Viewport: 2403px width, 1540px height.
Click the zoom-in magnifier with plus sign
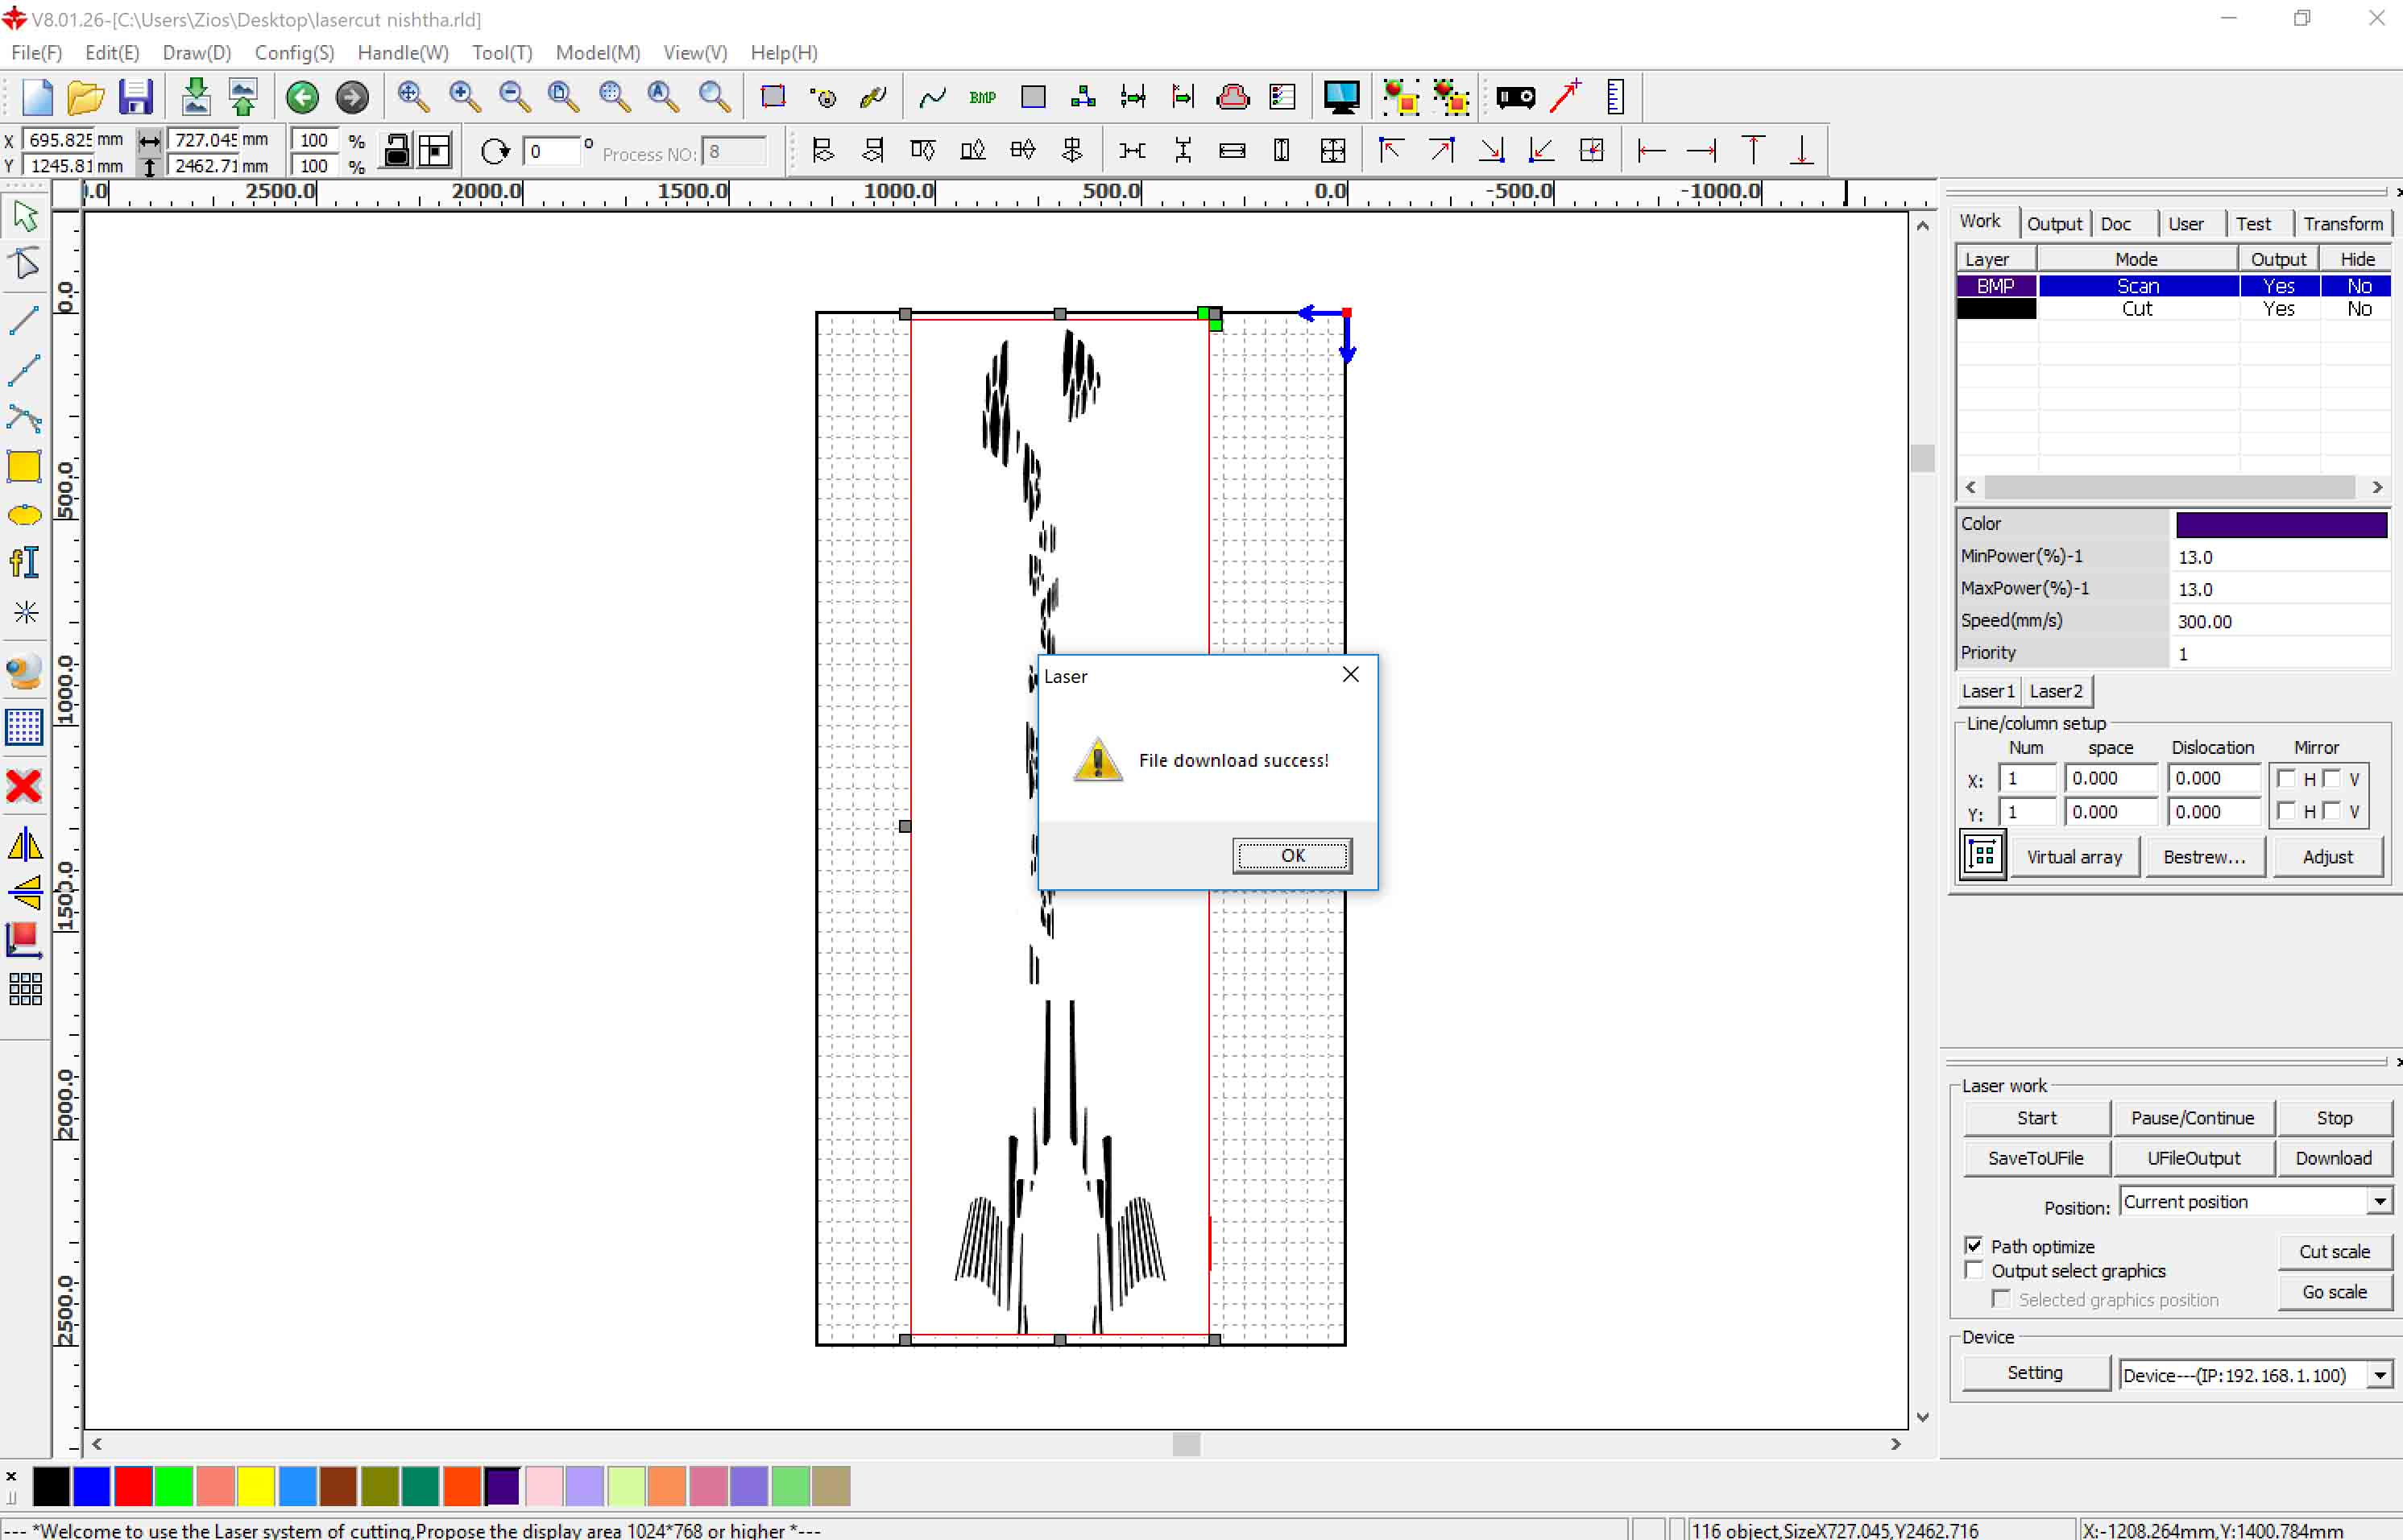tap(464, 97)
